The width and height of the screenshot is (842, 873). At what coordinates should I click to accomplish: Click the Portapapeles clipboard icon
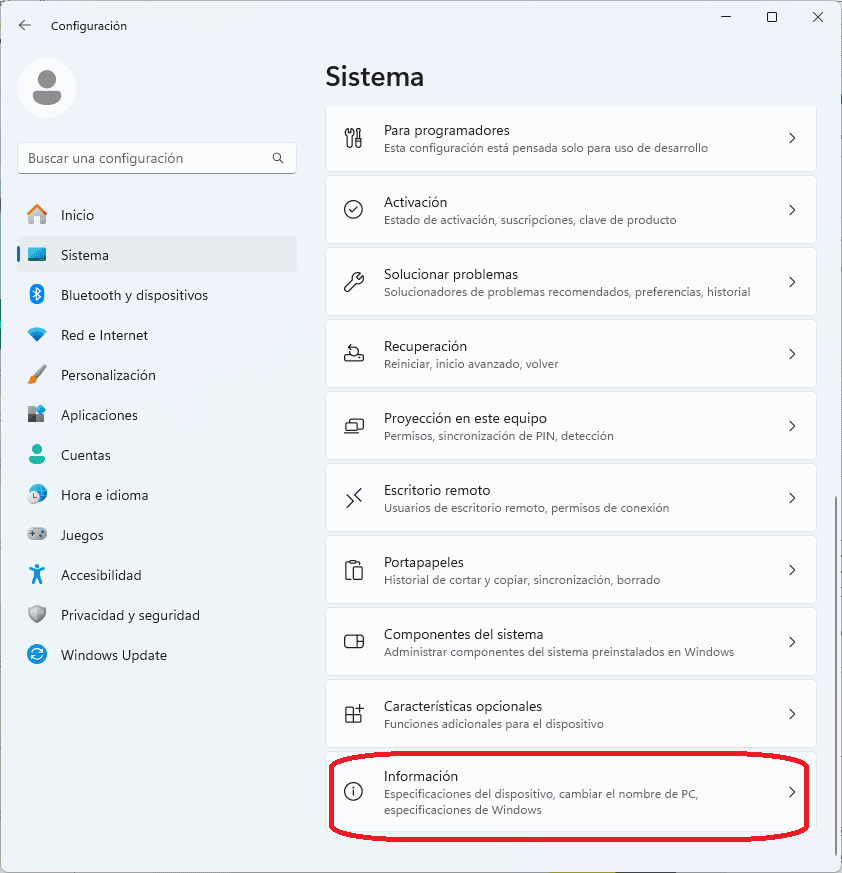point(354,570)
